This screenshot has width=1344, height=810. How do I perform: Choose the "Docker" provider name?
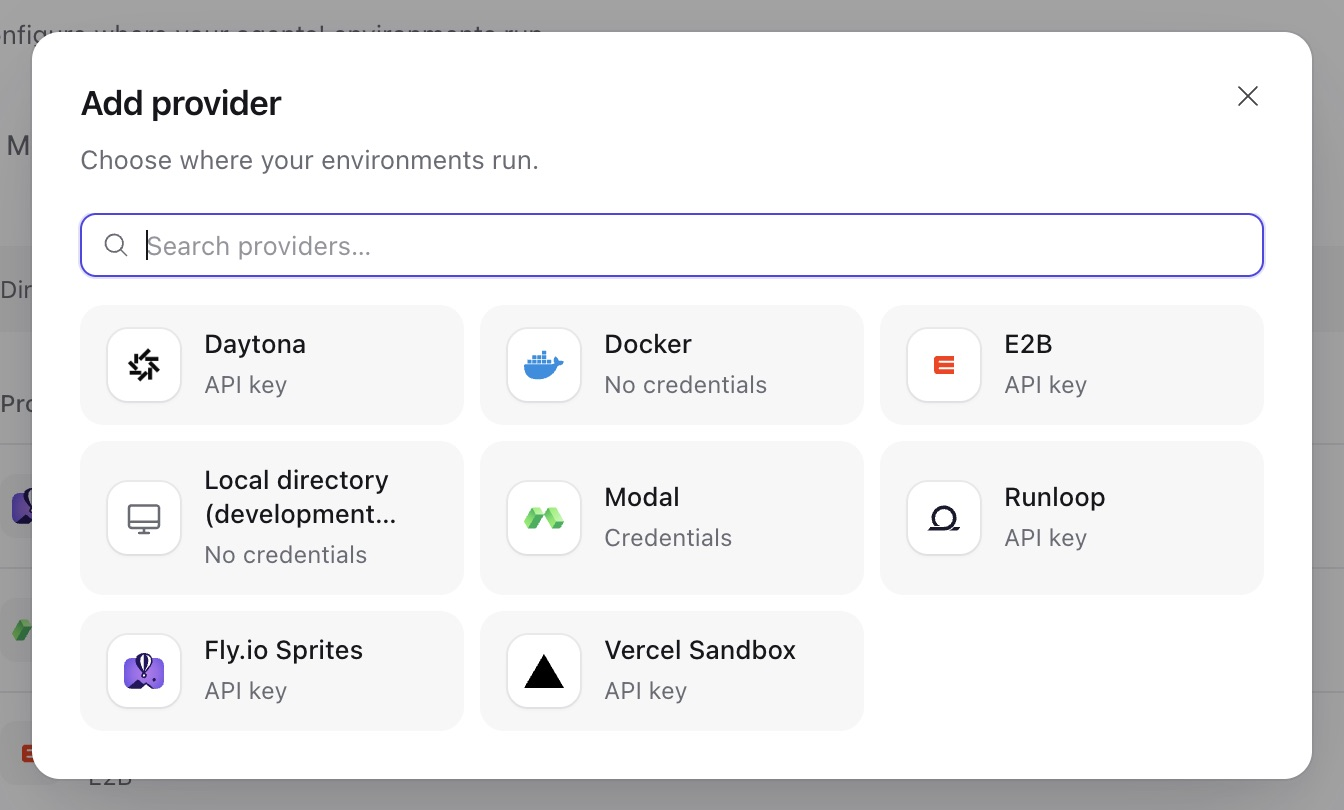[x=648, y=344]
